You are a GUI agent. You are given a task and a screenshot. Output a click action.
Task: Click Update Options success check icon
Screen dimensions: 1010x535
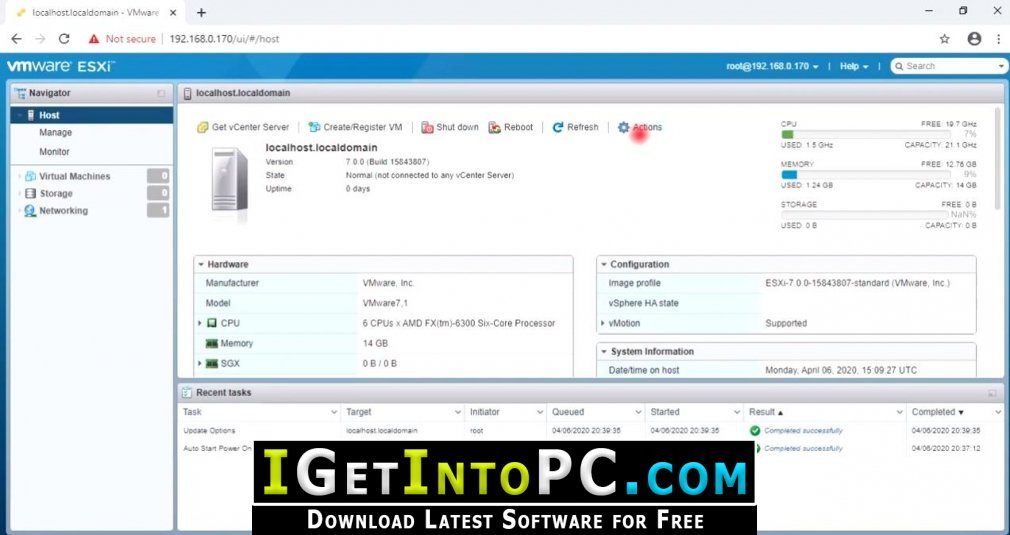(755, 431)
